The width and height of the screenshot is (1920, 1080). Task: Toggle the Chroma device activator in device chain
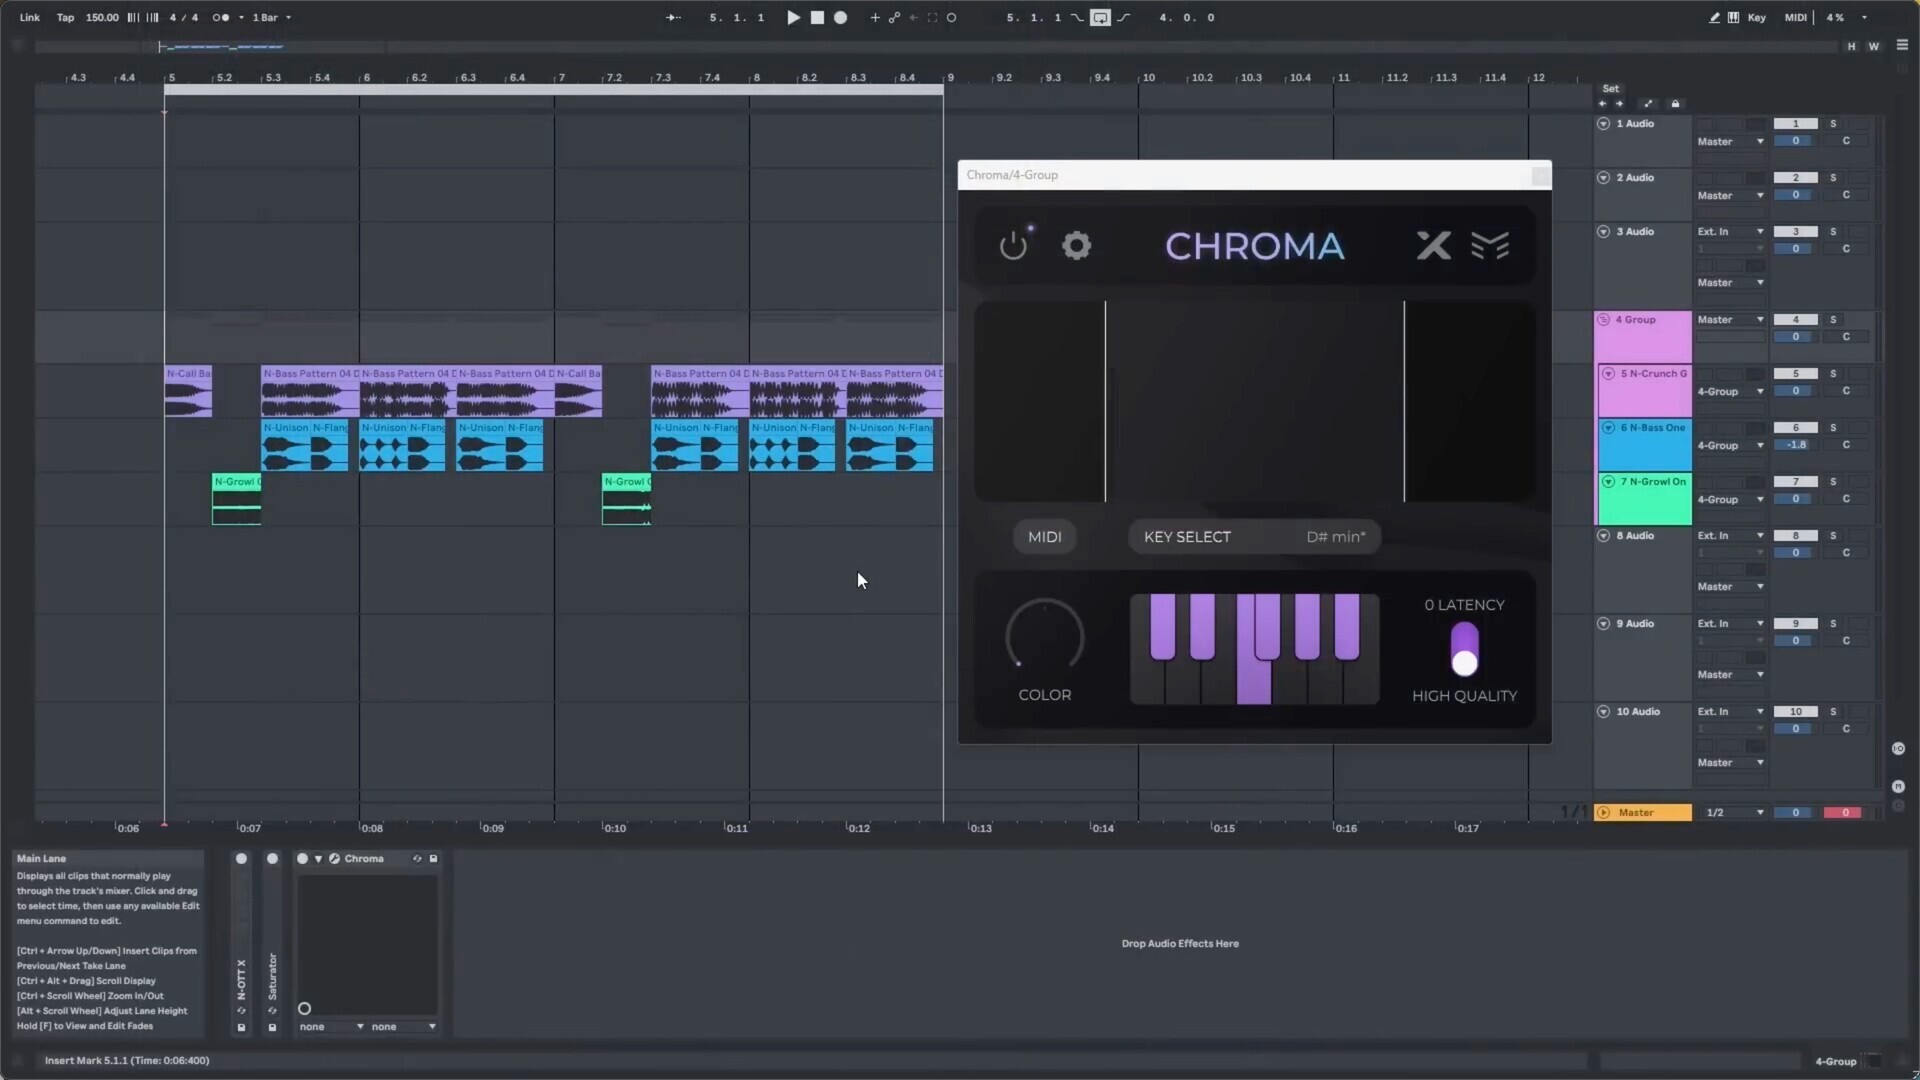tap(302, 859)
